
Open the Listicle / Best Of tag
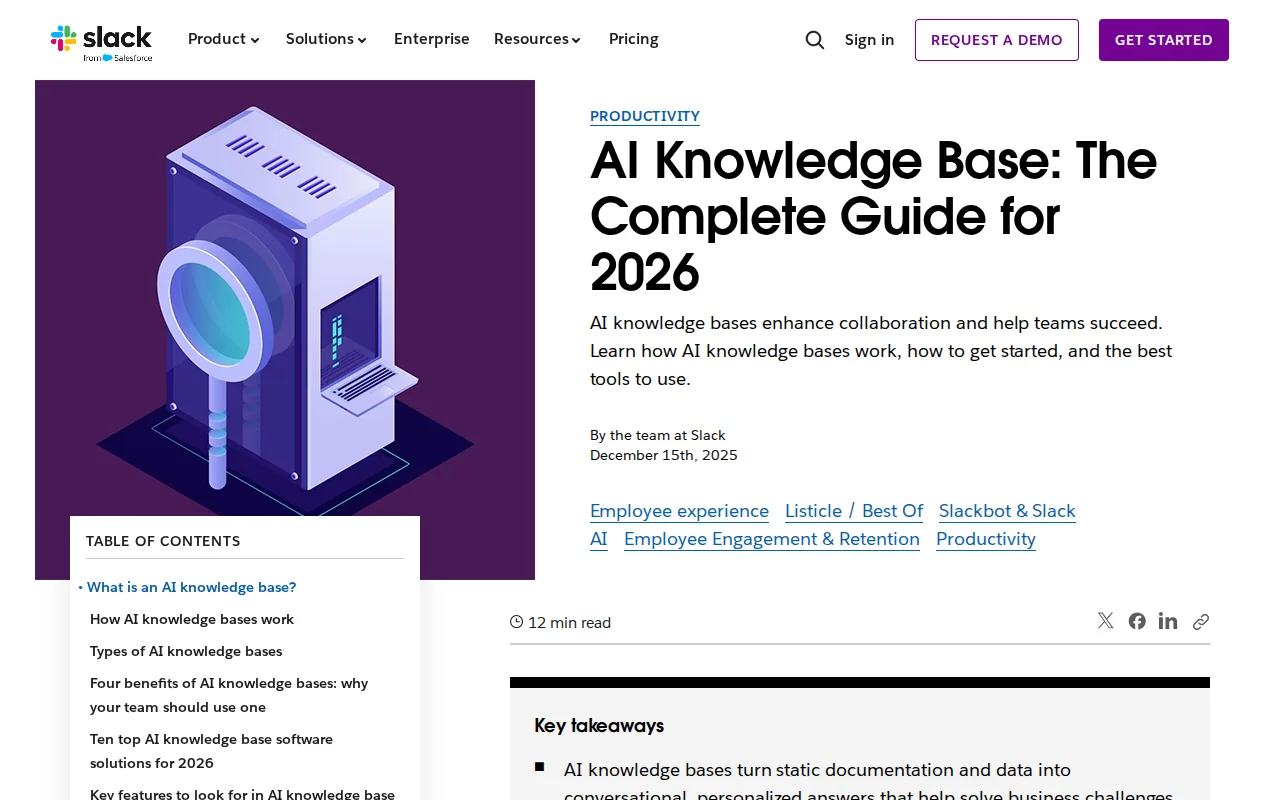854,511
